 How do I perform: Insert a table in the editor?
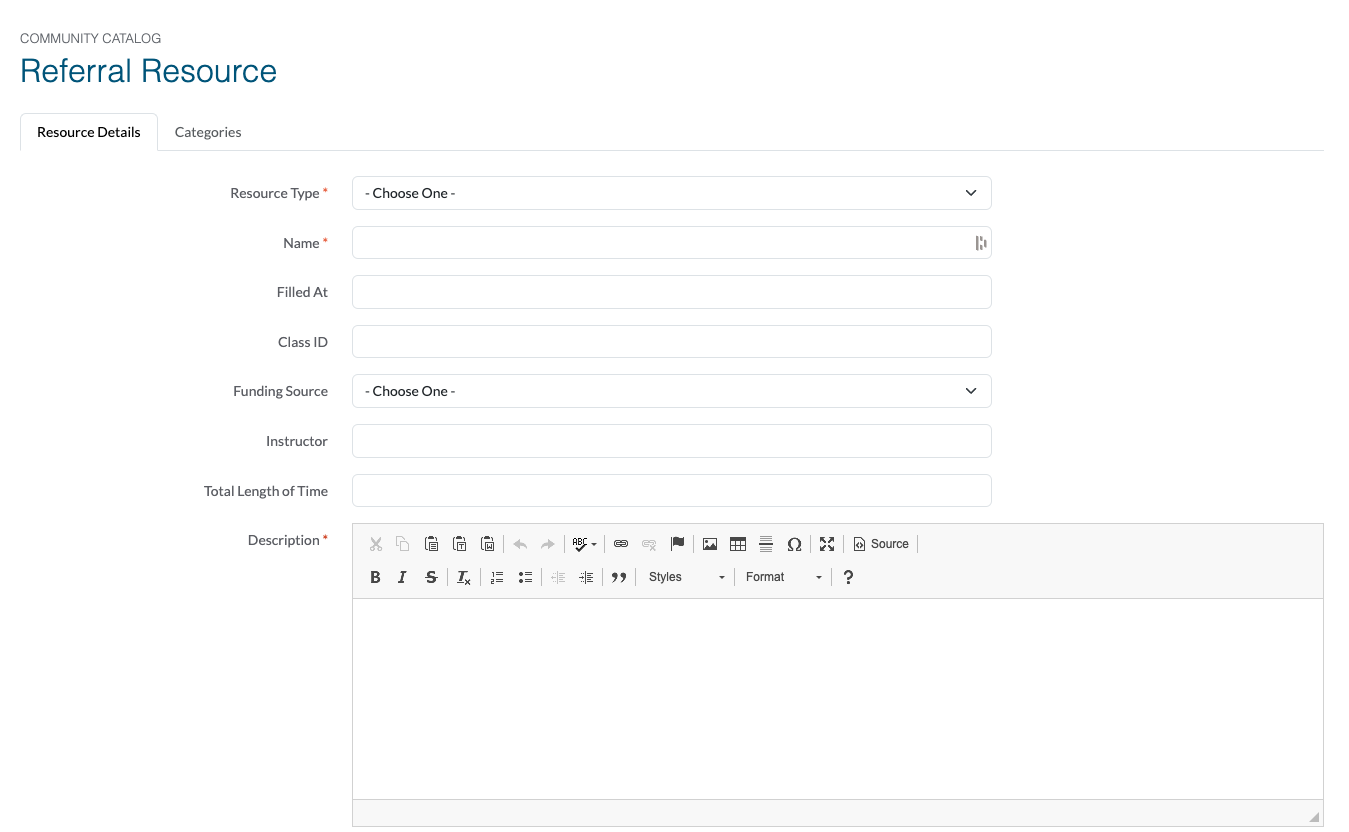point(738,544)
